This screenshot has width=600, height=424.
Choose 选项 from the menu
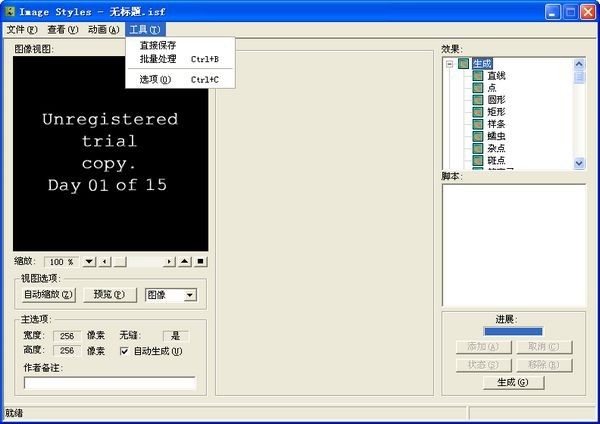[180, 80]
